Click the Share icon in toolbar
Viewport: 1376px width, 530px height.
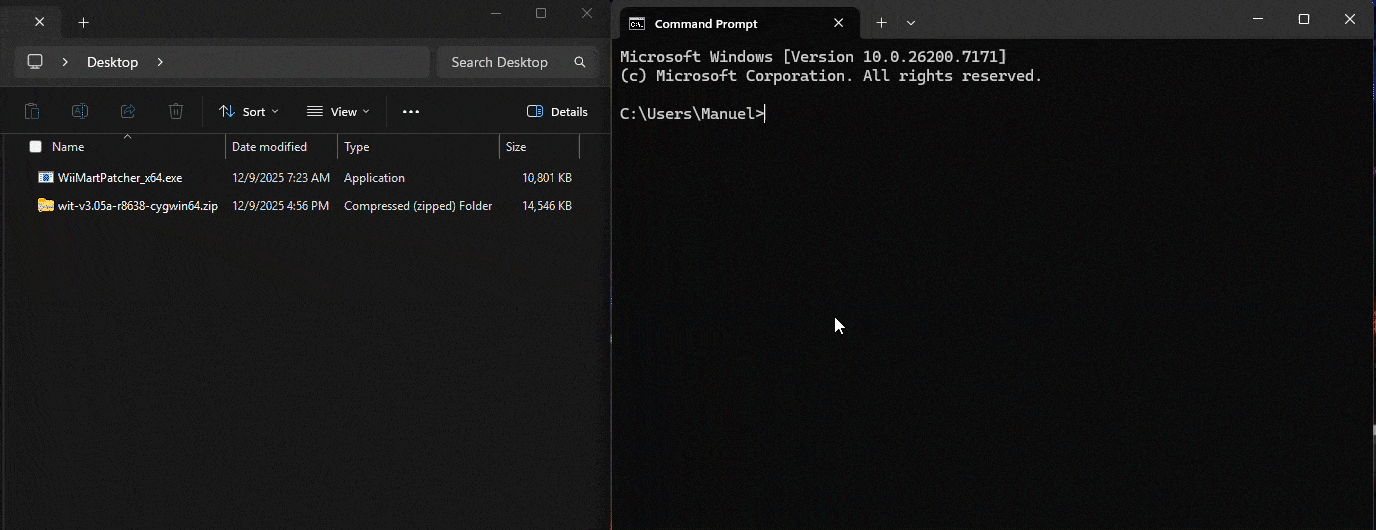[128, 112]
